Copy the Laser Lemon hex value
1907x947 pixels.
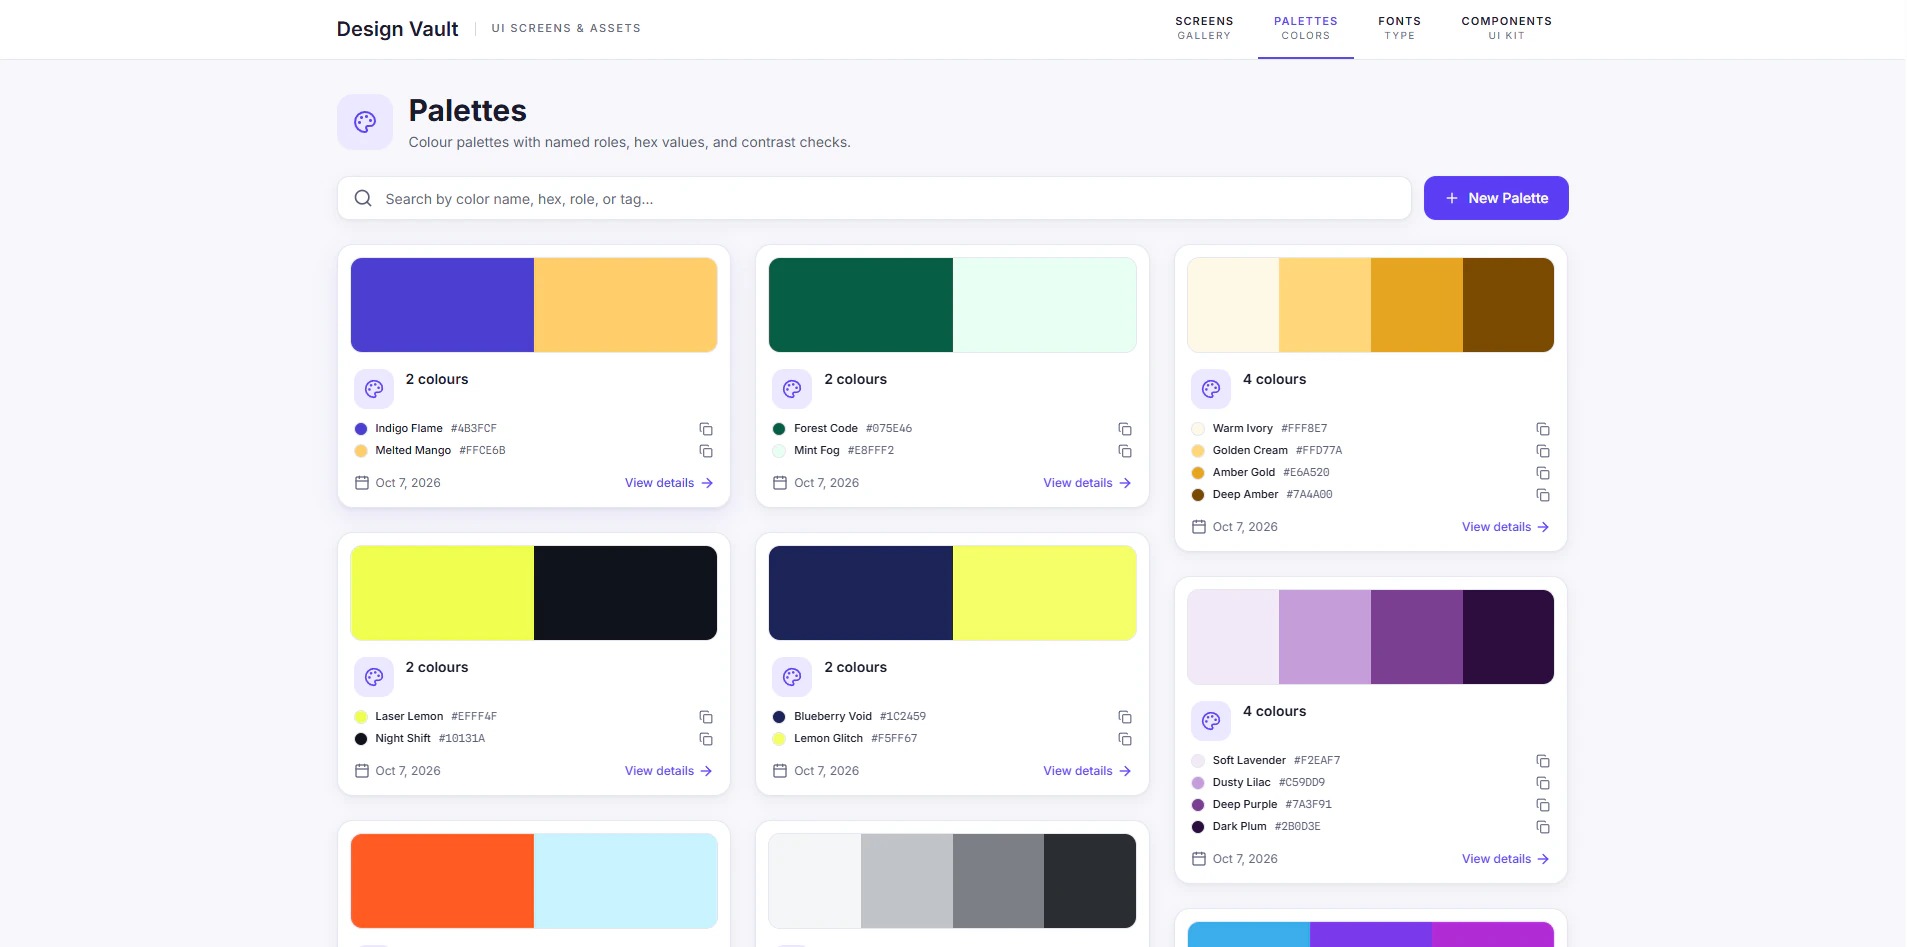click(706, 717)
